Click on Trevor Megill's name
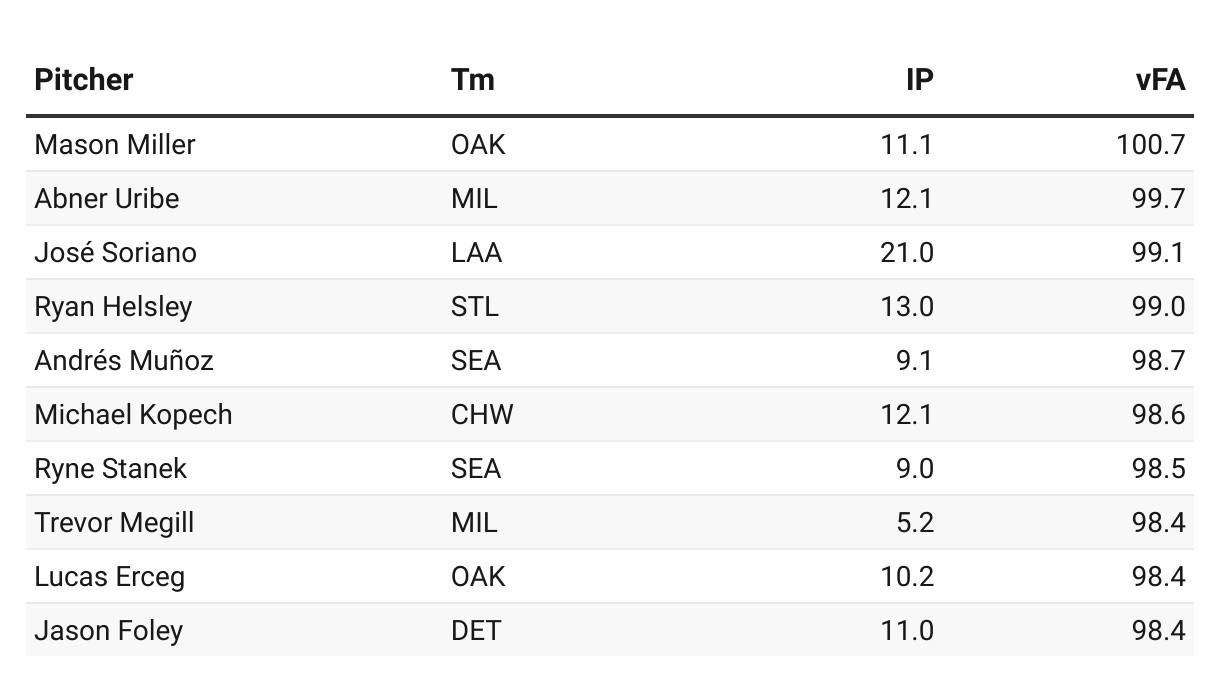Screen dimensions: 1220x682 pos(114,523)
